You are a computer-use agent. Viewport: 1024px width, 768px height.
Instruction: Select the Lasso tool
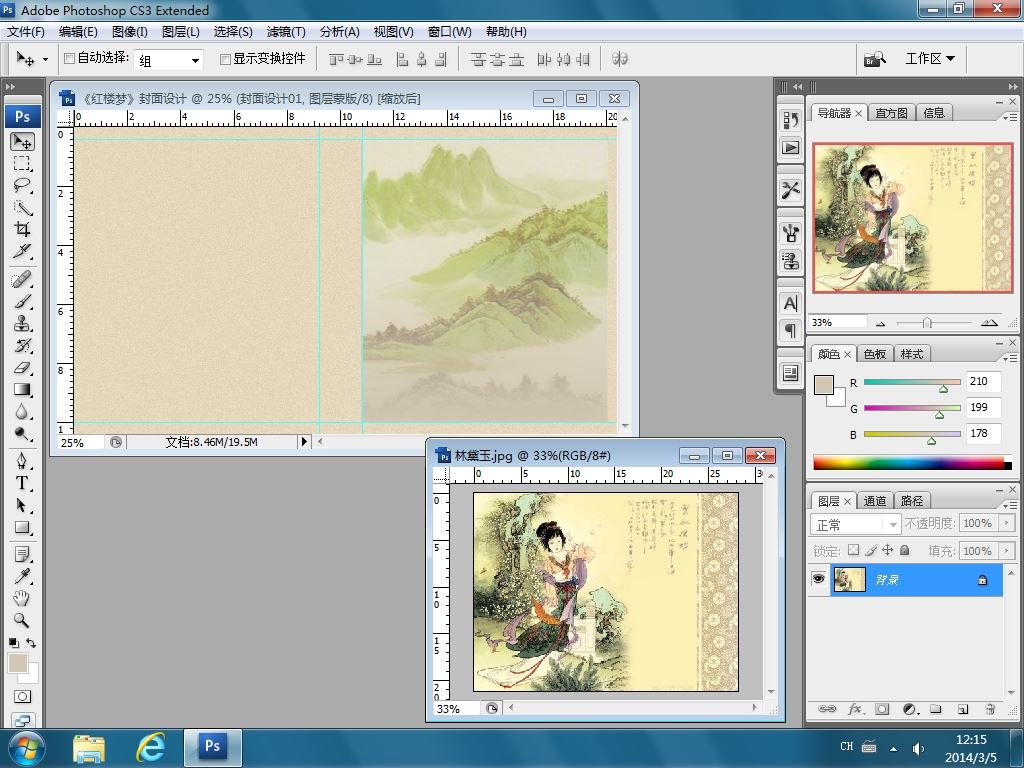(x=22, y=185)
